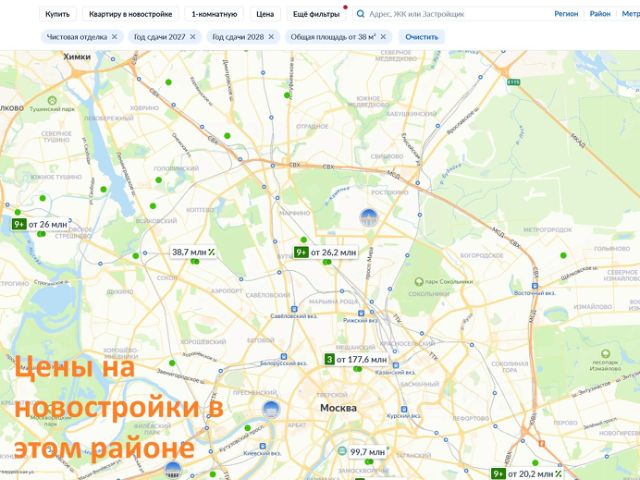Click the green dot marker near Гольяново

click(x=563, y=255)
